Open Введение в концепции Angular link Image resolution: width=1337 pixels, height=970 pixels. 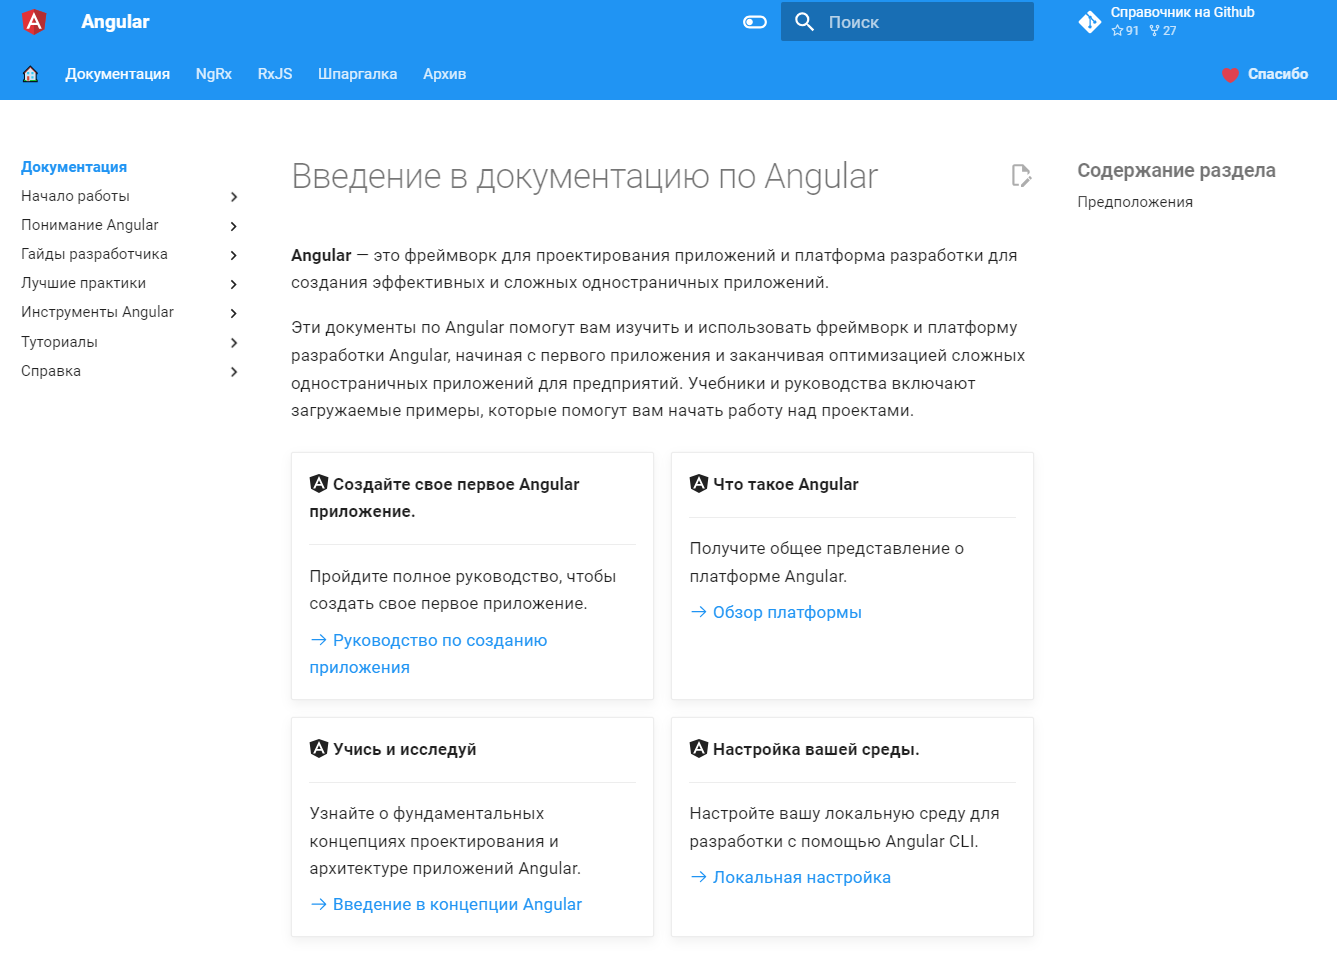tap(446, 904)
